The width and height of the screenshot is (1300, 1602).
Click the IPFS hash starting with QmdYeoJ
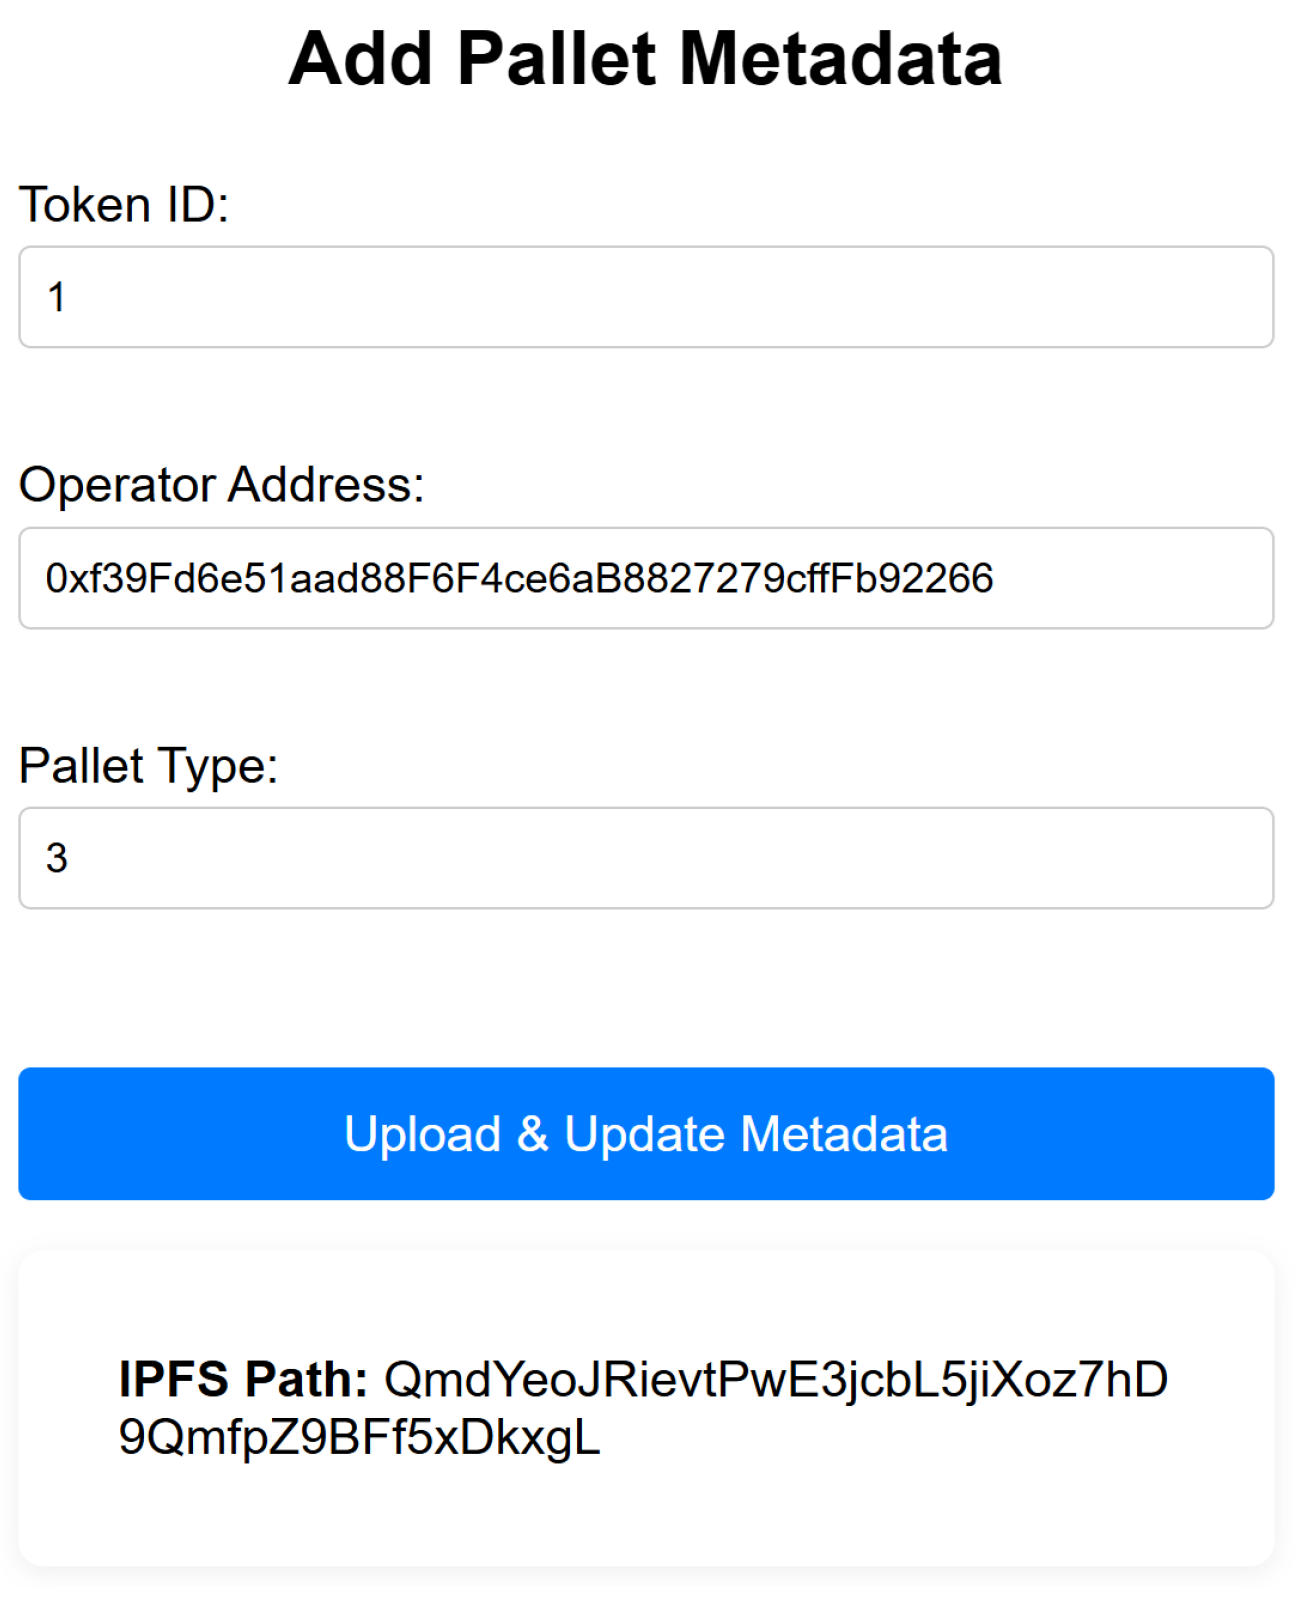pos(776,1379)
